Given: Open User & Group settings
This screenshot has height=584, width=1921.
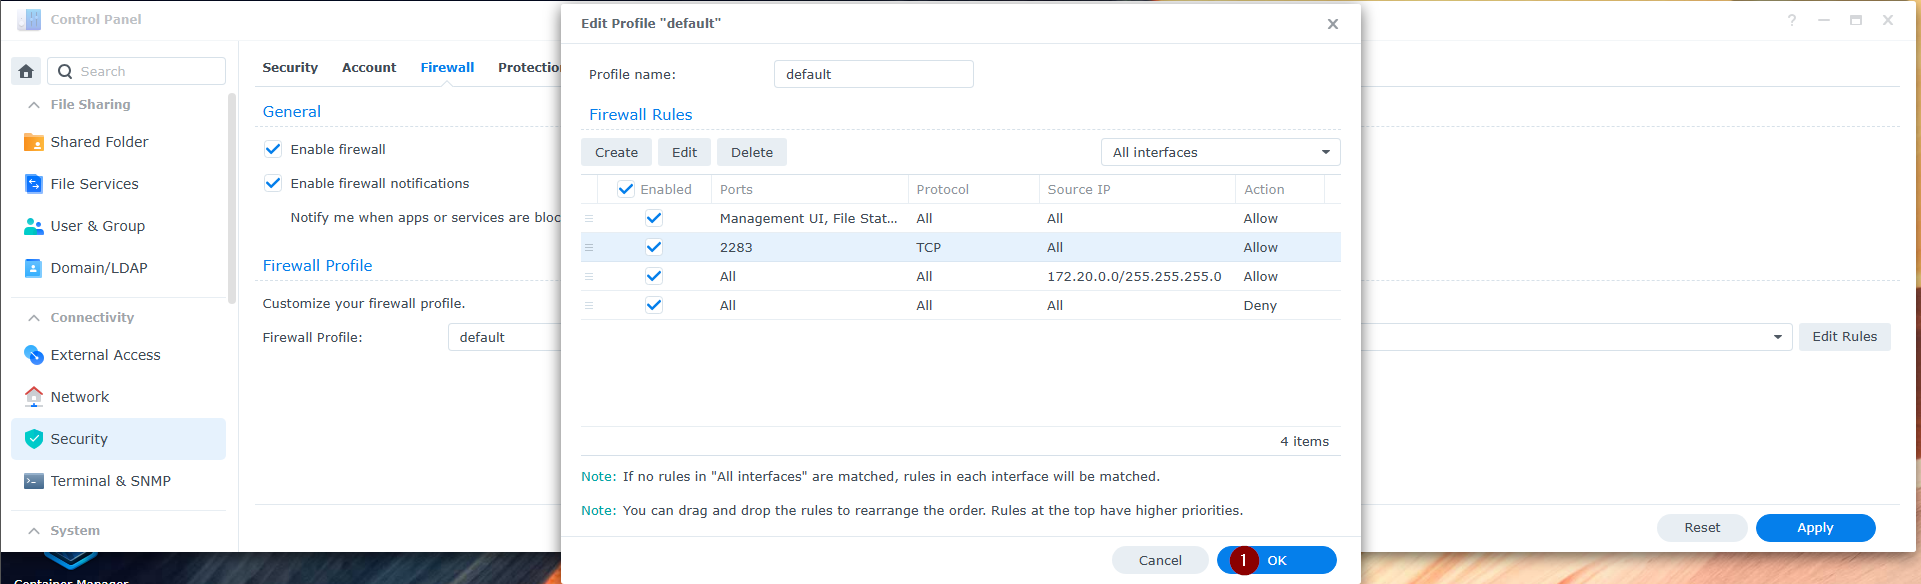Looking at the screenshot, I should click(97, 226).
